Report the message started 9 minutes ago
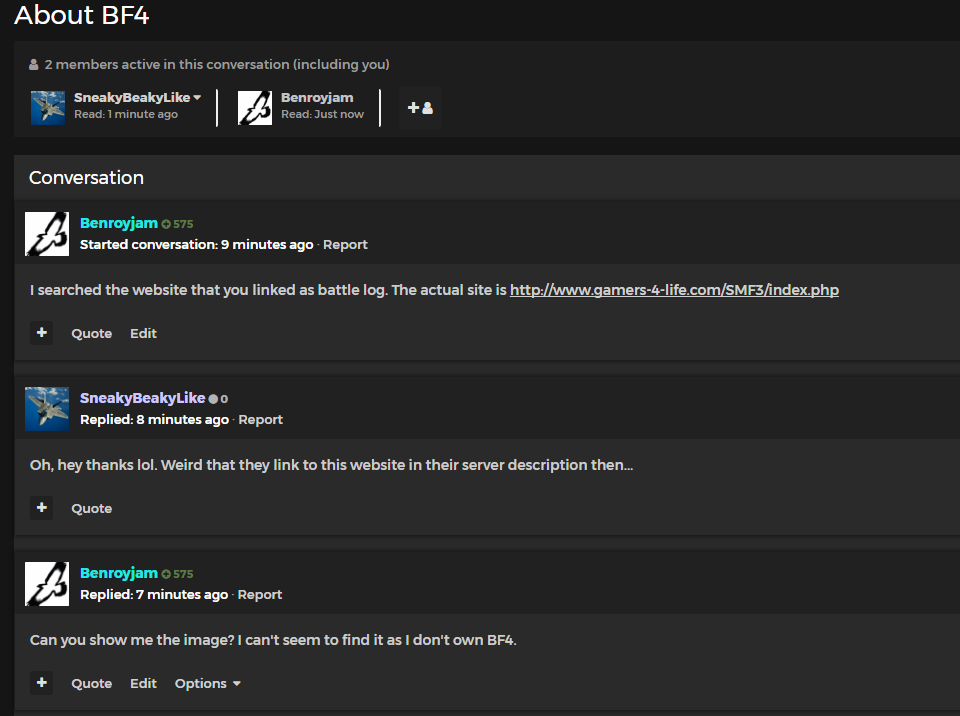 click(x=345, y=245)
